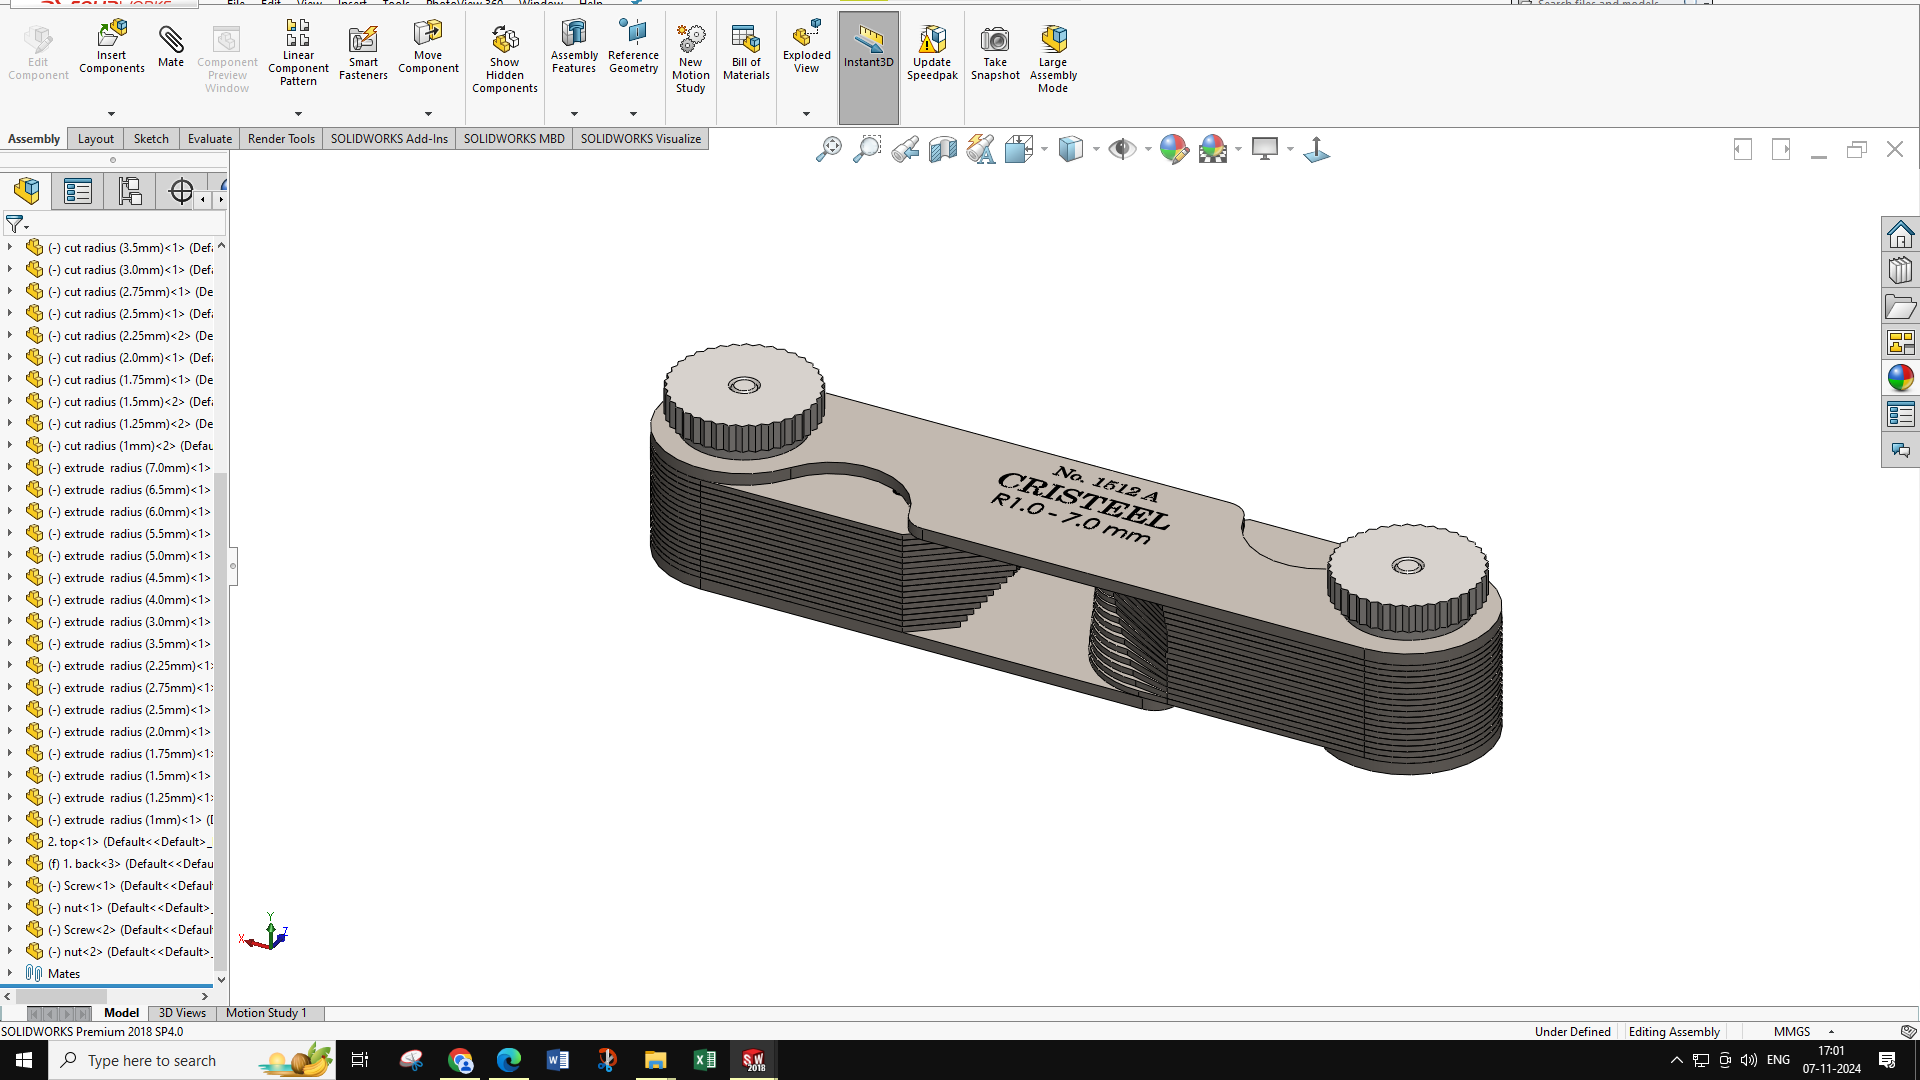Click the Insert Components tool
The width and height of the screenshot is (1920, 1080).
click(112, 47)
